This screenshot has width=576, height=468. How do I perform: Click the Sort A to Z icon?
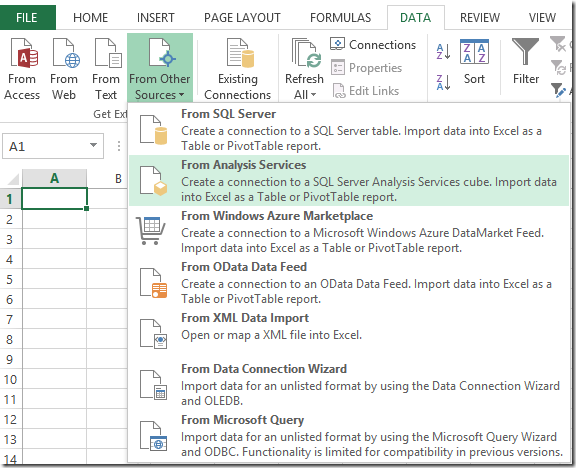443,51
